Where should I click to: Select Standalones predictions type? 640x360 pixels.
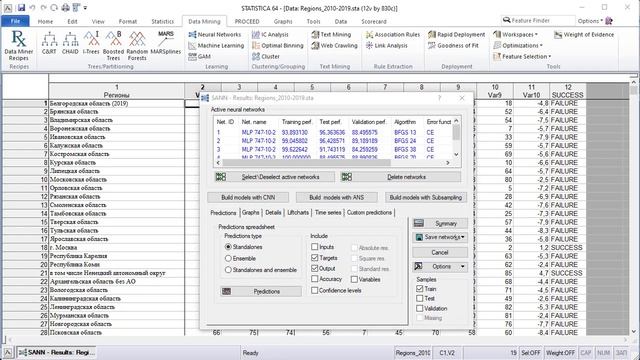244,247
